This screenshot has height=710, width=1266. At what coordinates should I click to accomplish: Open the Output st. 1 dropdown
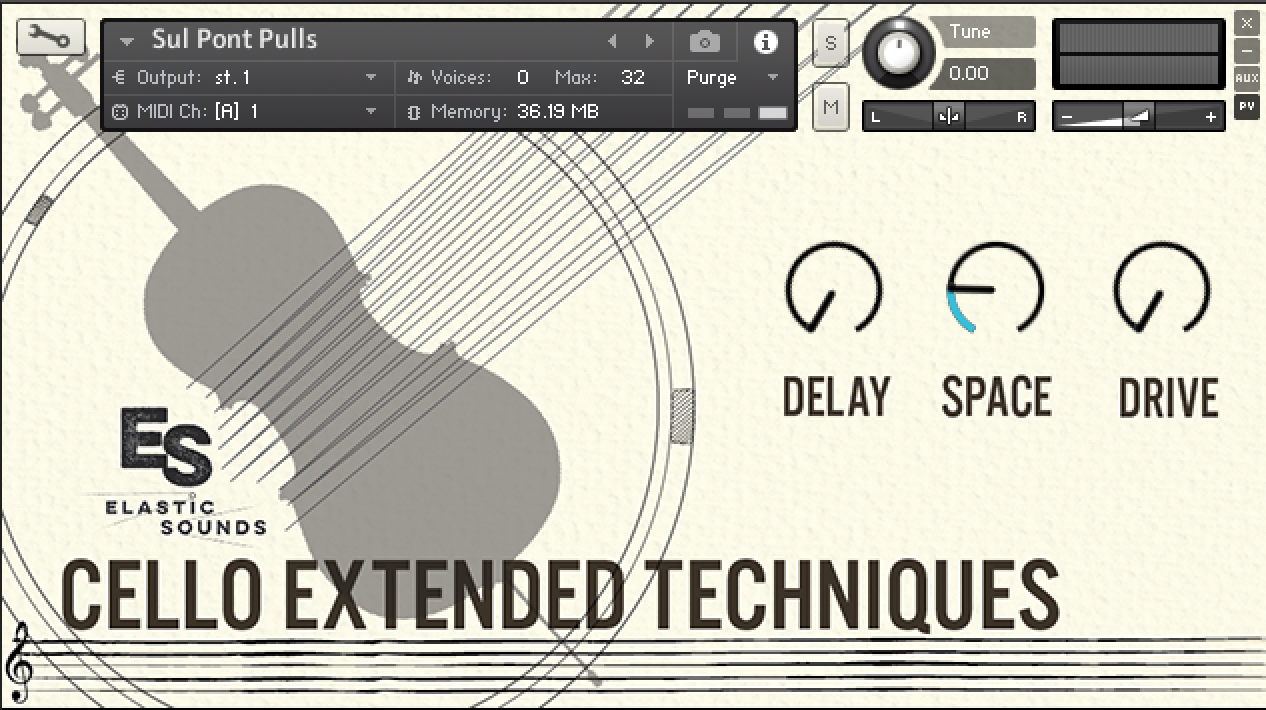(371, 78)
